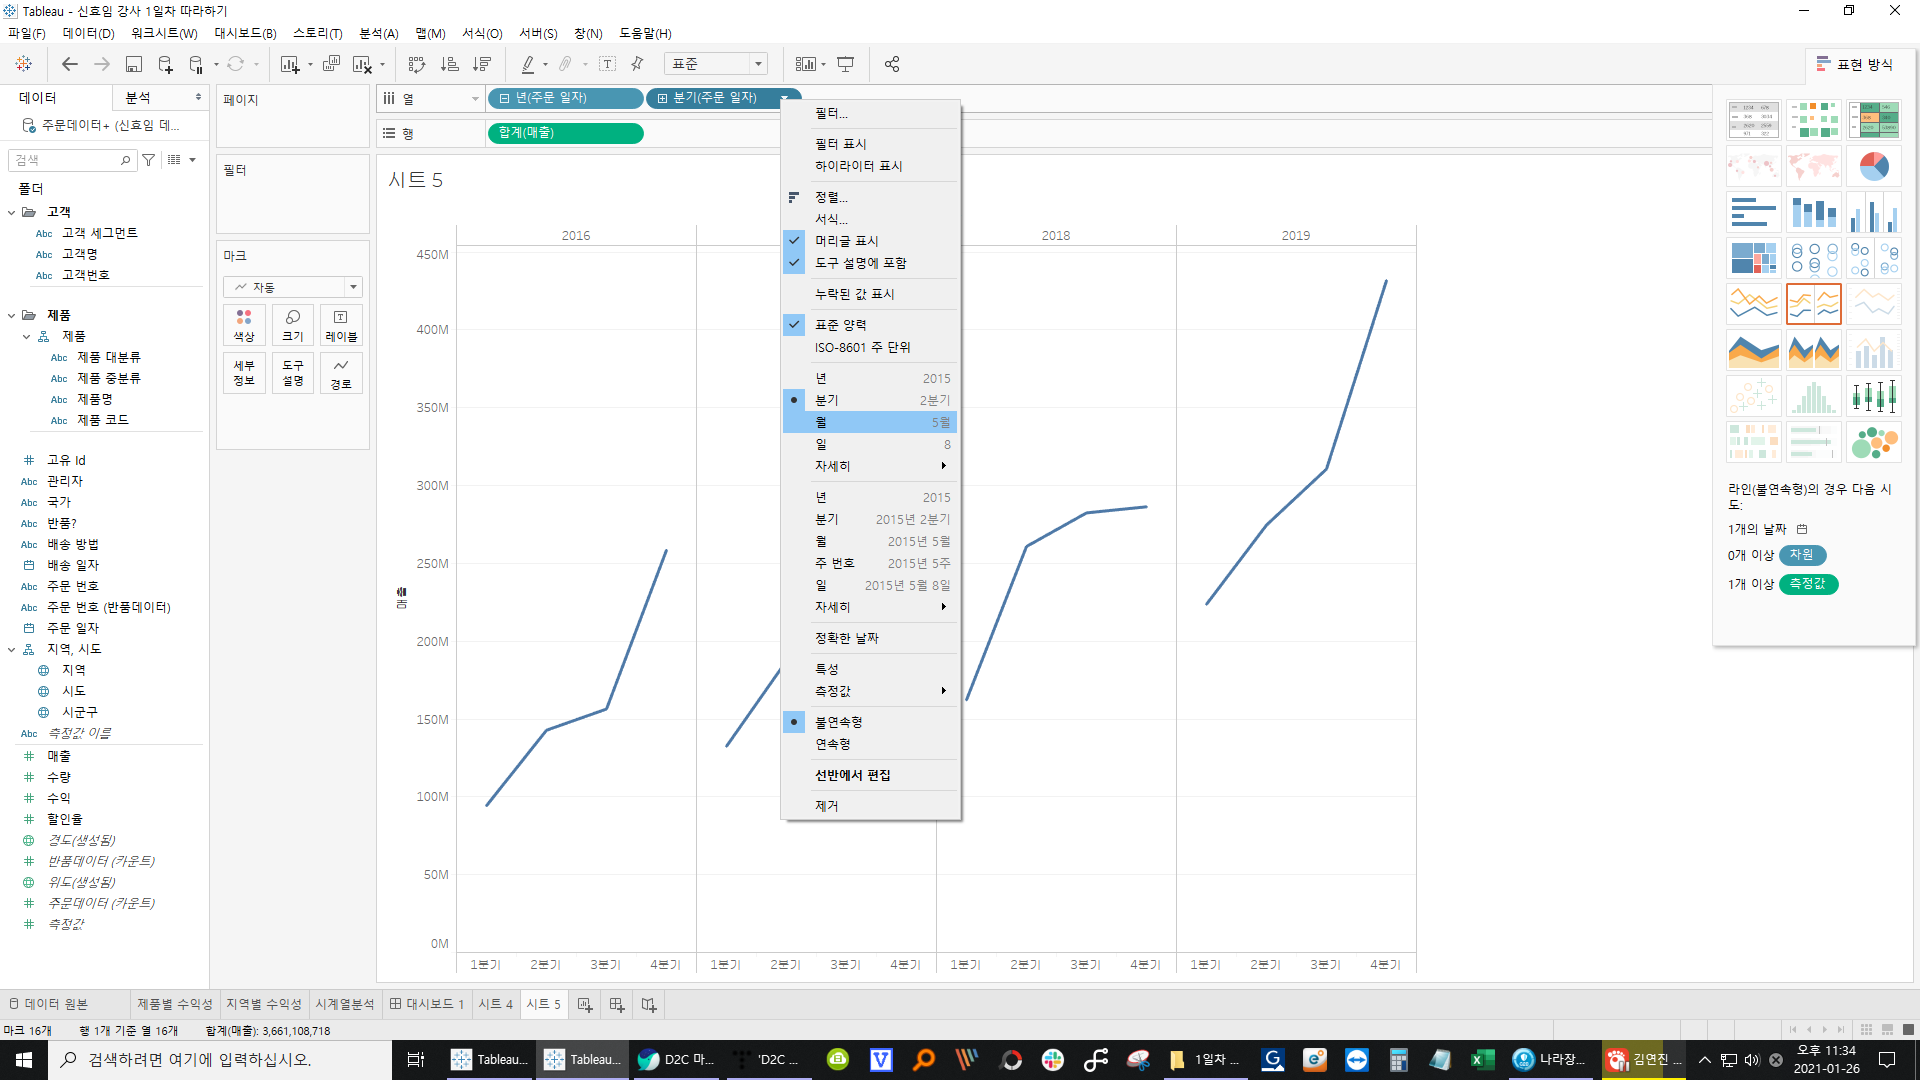Click the highlight pen toolbar icon
Screen dimensions: 1920x1080
pyautogui.click(x=528, y=64)
